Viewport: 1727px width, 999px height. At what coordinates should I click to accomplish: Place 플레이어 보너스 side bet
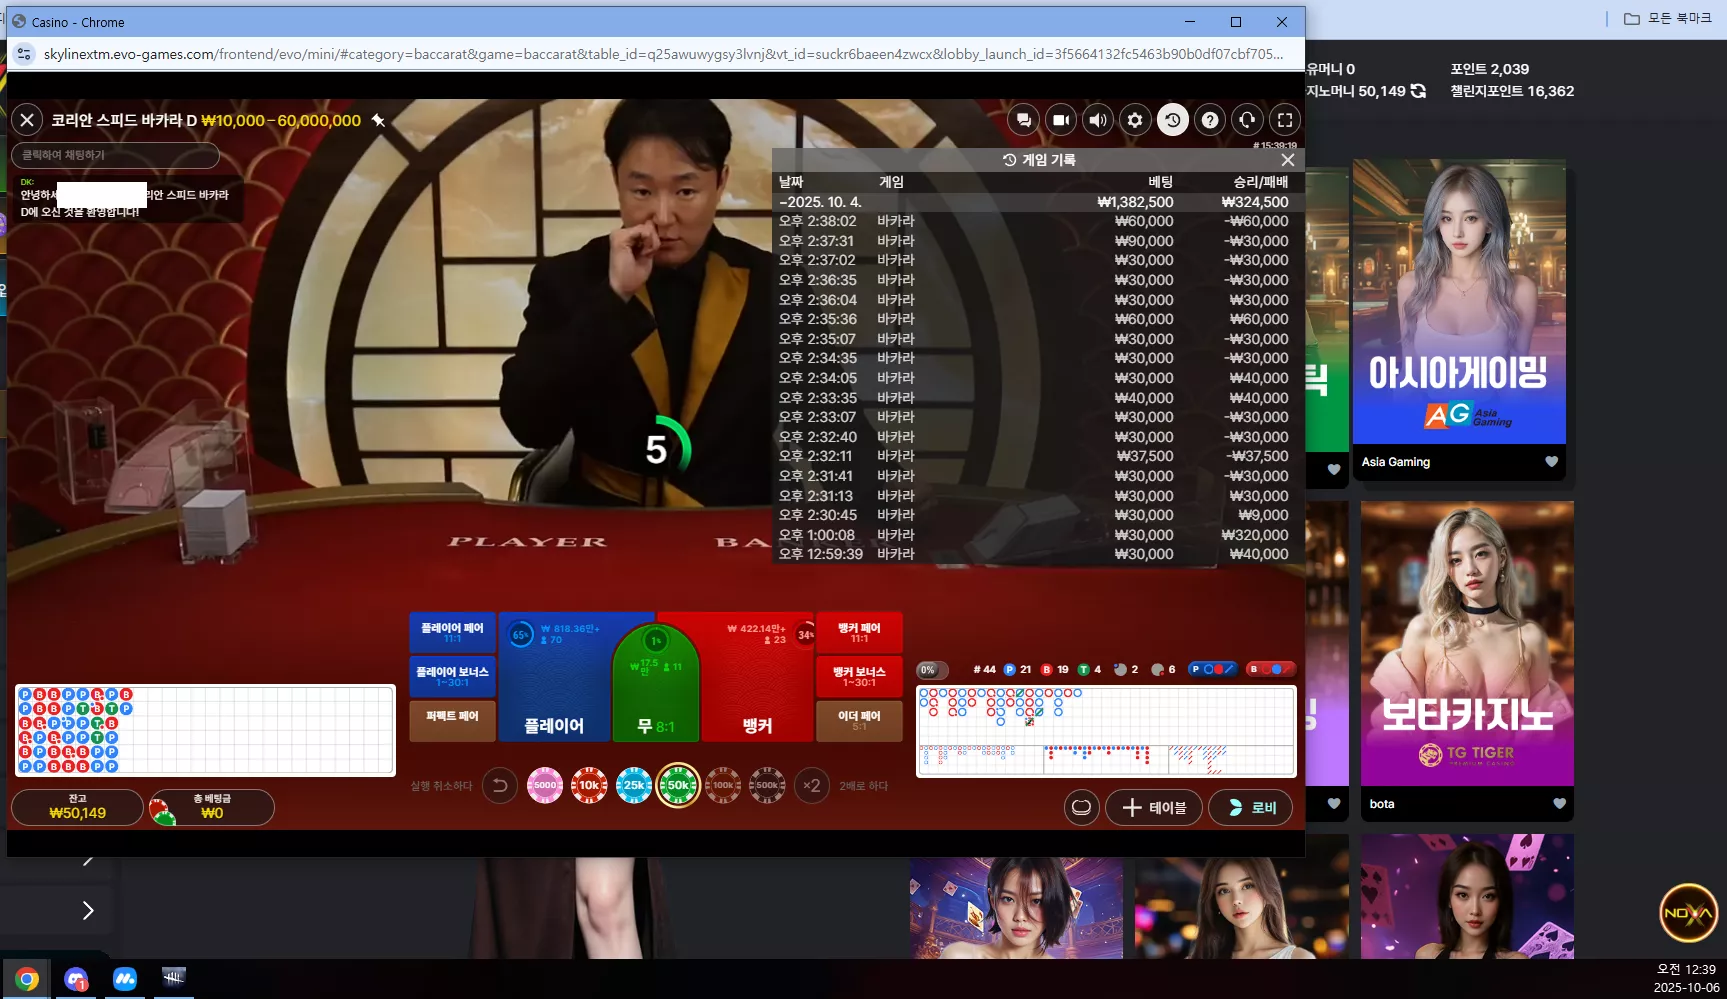tap(452, 676)
